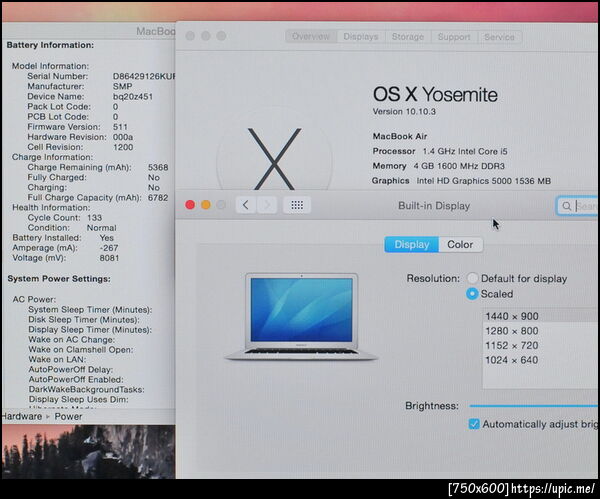The height and width of the screenshot is (499, 600).
Task: Select Default for display resolution
Action: [x=472, y=278]
